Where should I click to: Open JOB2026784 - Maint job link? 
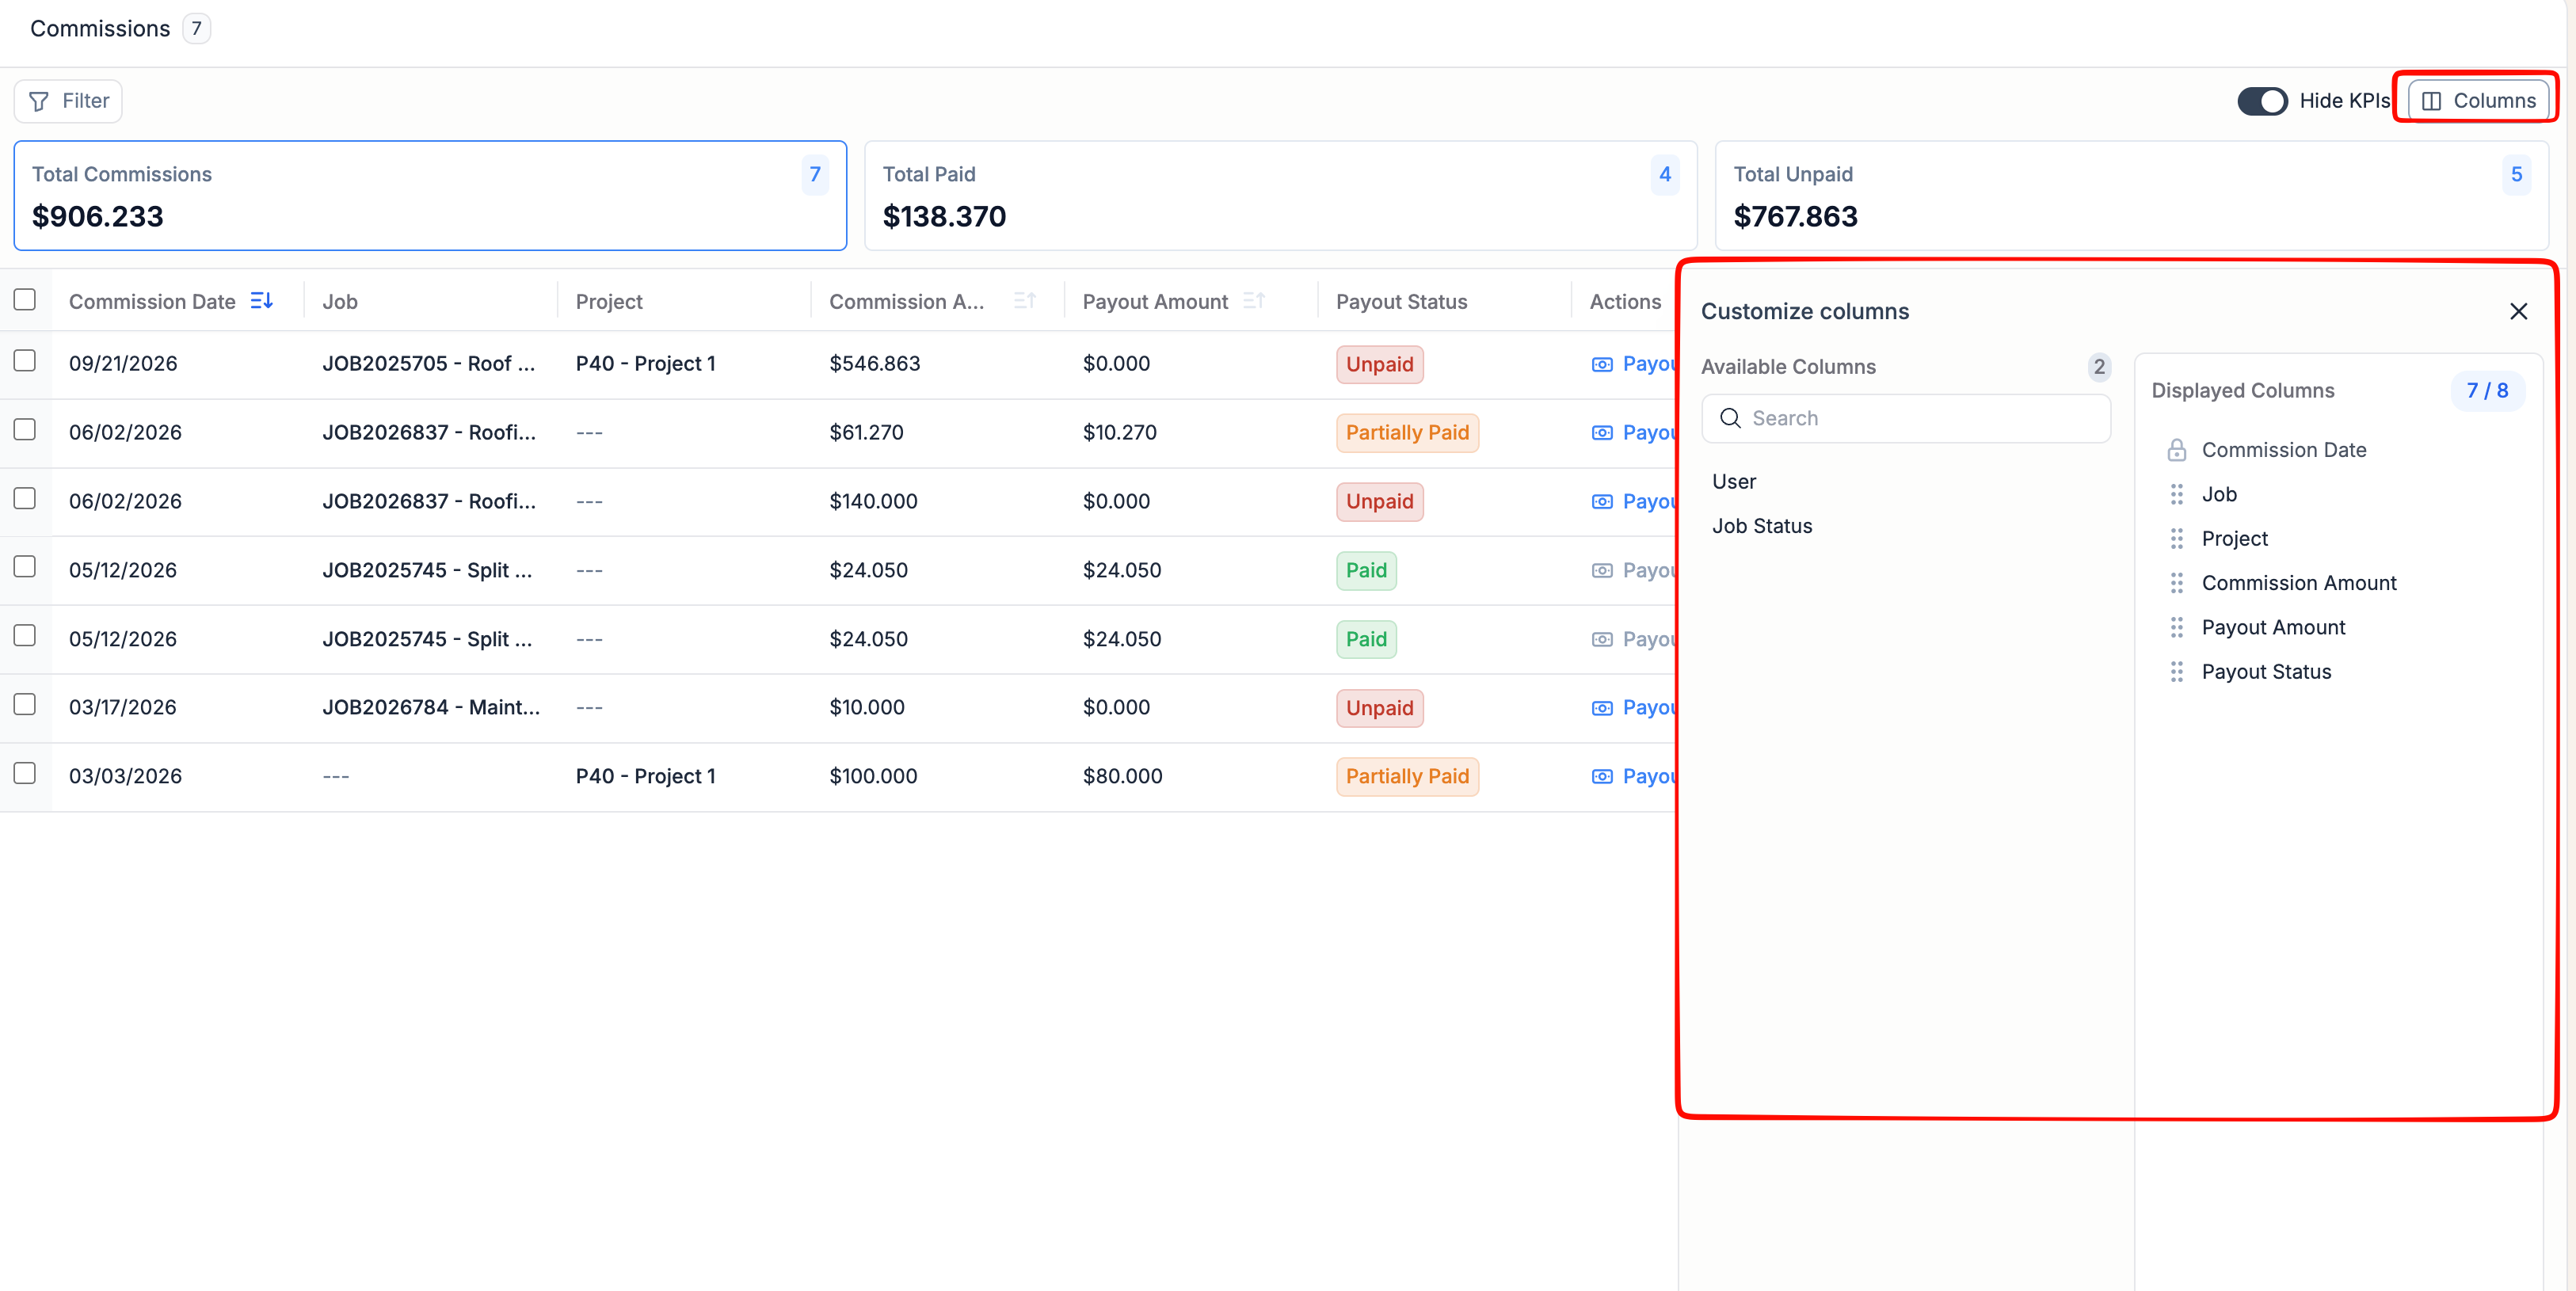431,708
